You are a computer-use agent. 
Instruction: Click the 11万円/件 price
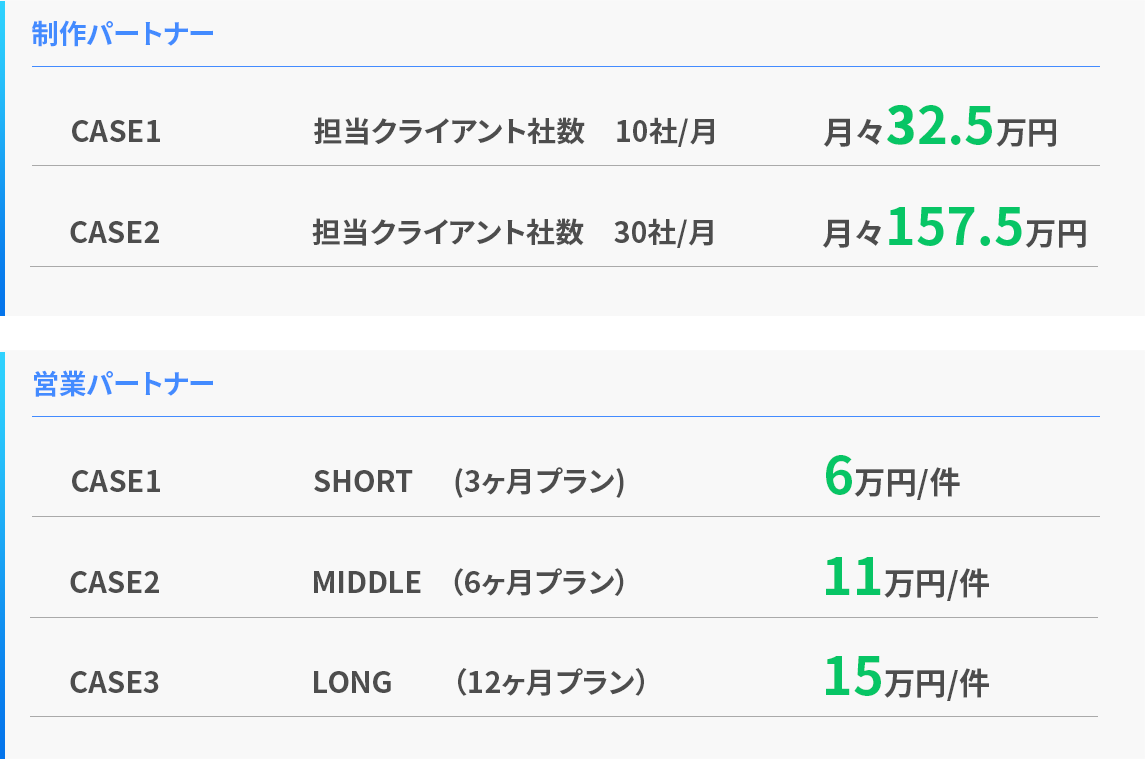pos(906,580)
